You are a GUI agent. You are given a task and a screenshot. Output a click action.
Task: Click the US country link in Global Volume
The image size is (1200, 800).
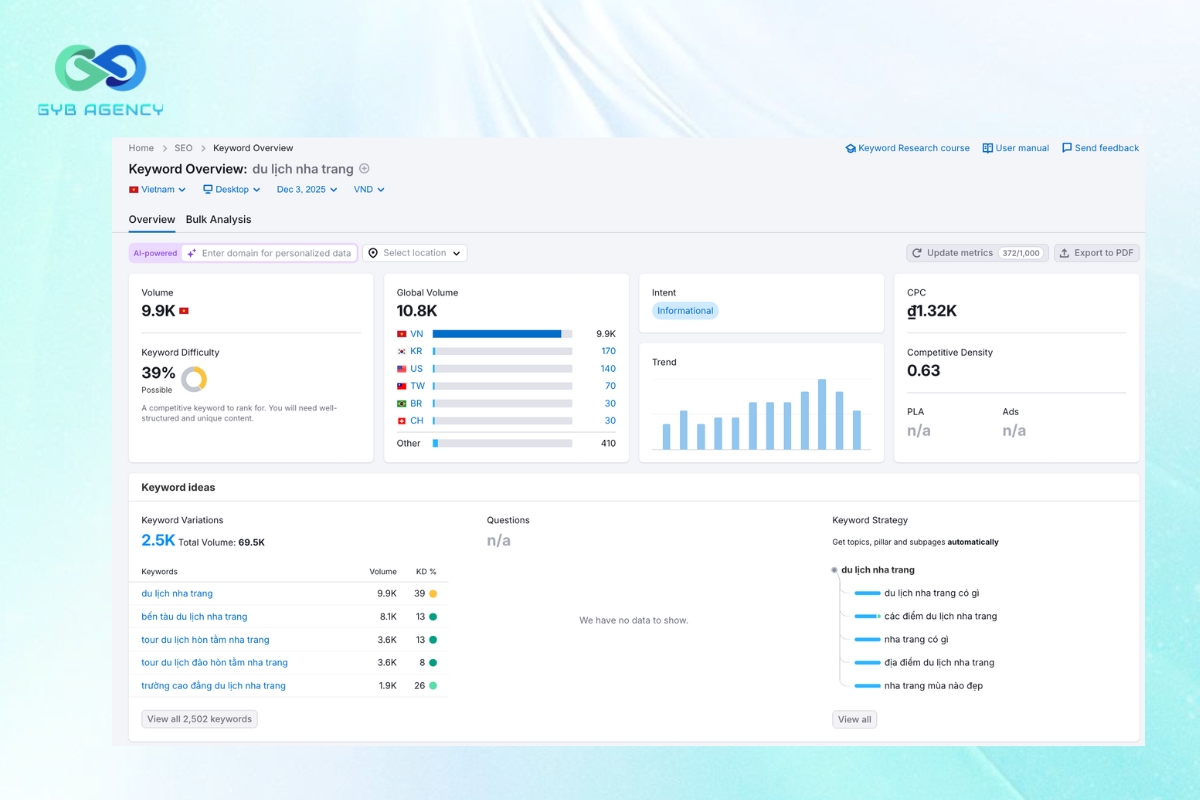(x=416, y=369)
